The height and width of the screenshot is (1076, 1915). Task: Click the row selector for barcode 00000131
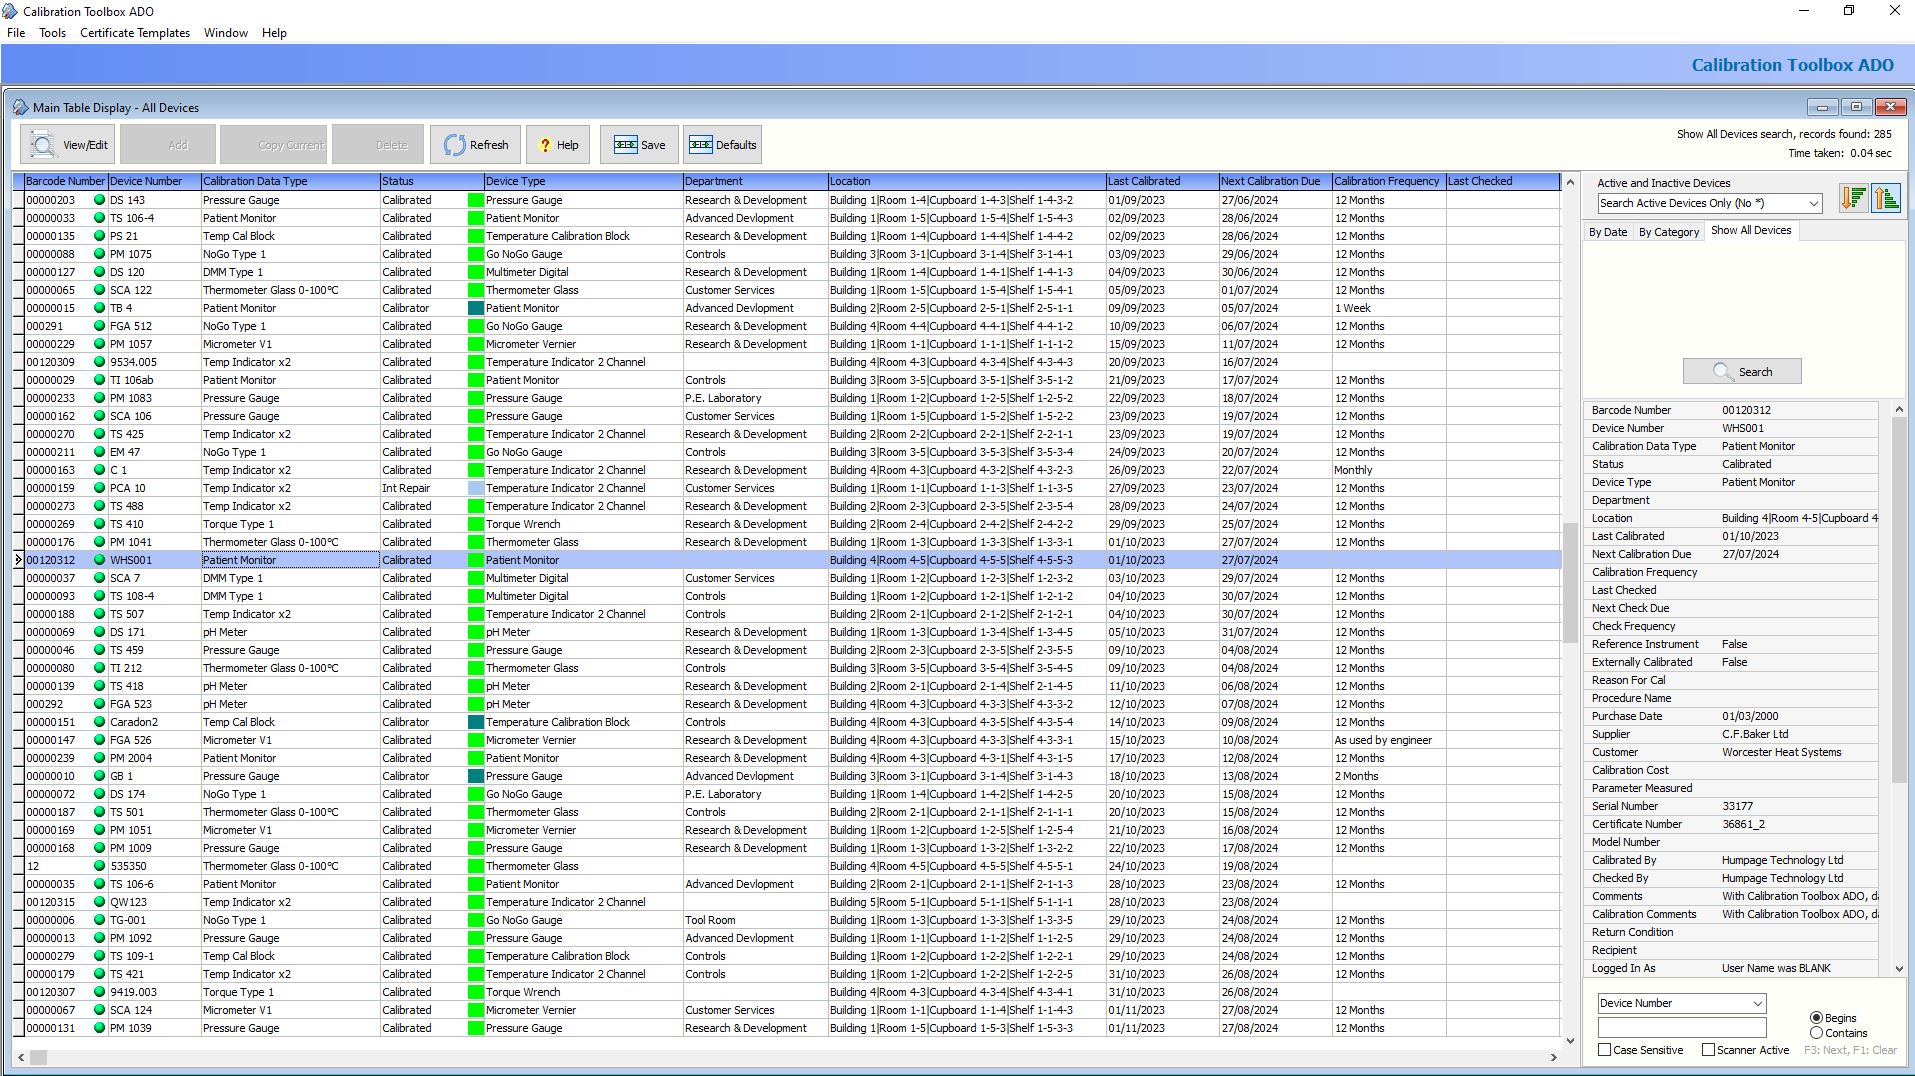pos(18,1028)
